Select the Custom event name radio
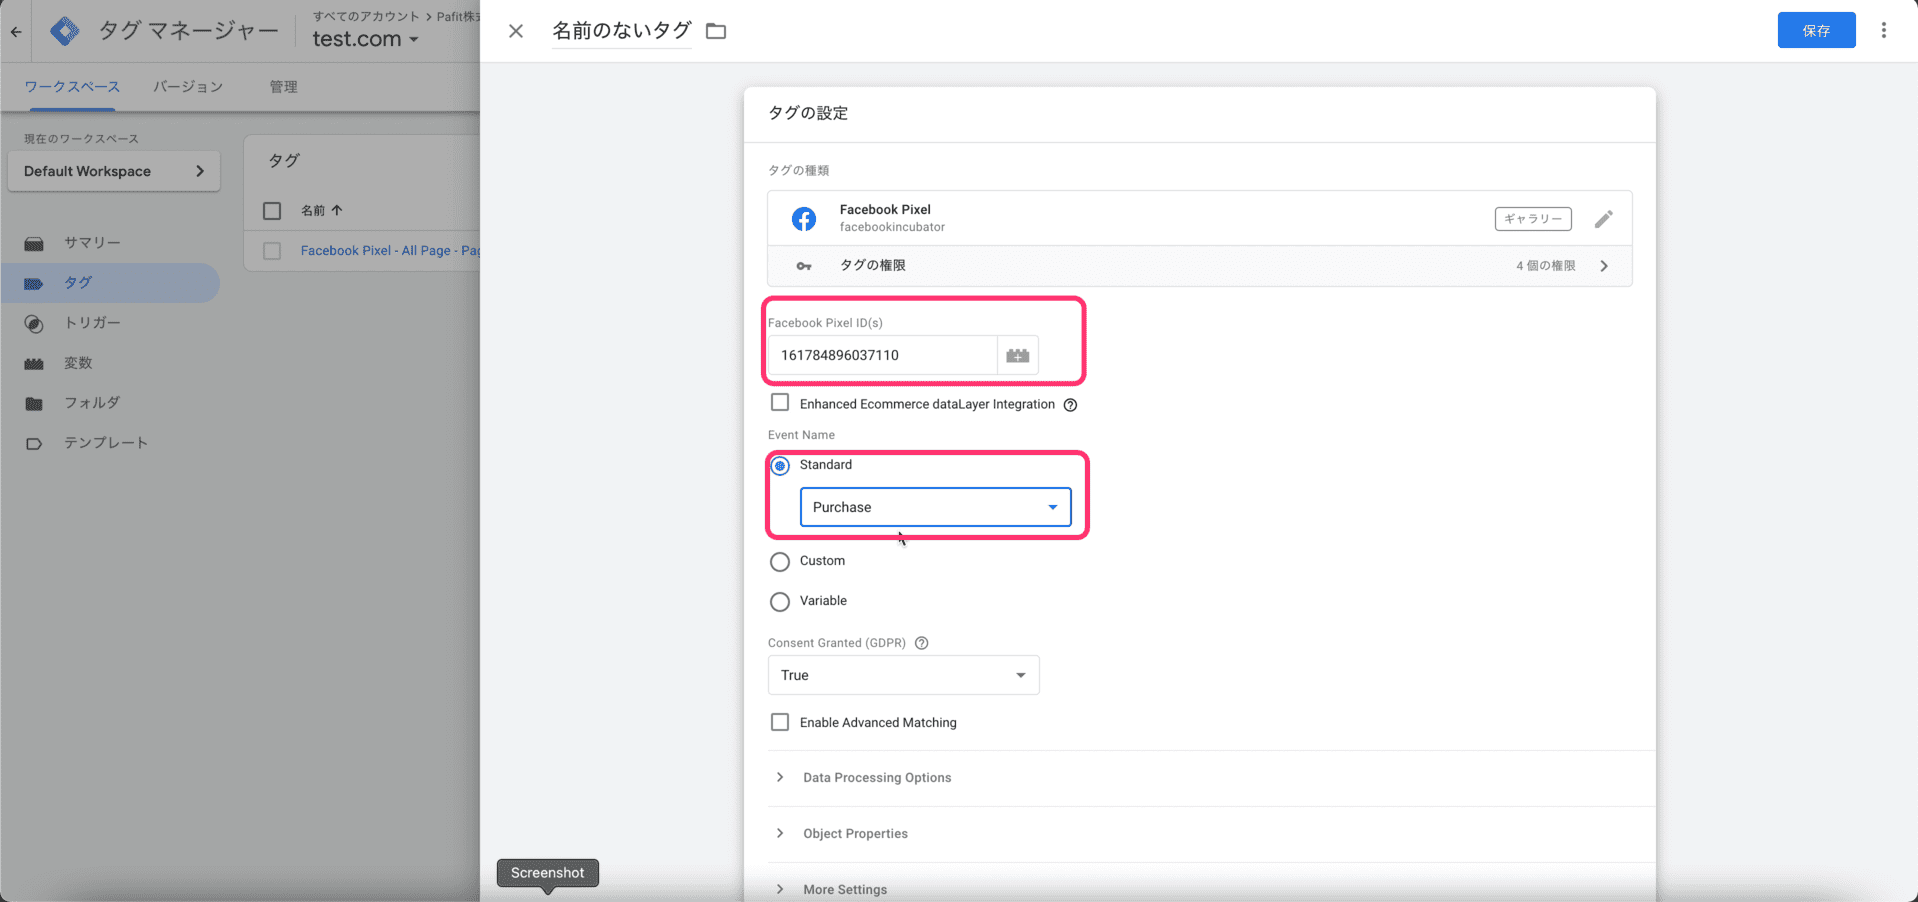The width and height of the screenshot is (1918, 902). point(780,562)
